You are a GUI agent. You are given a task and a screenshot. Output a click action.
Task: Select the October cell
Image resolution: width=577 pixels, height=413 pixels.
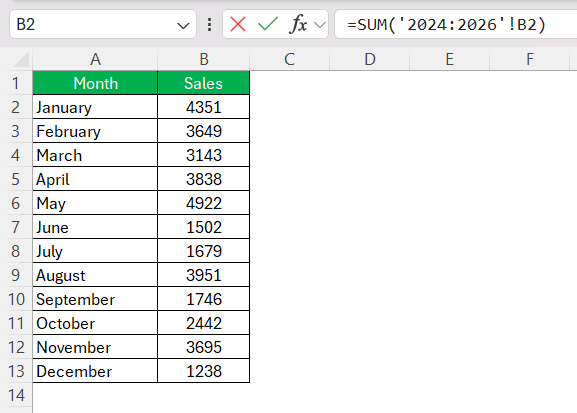pyautogui.click(x=95, y=323)
